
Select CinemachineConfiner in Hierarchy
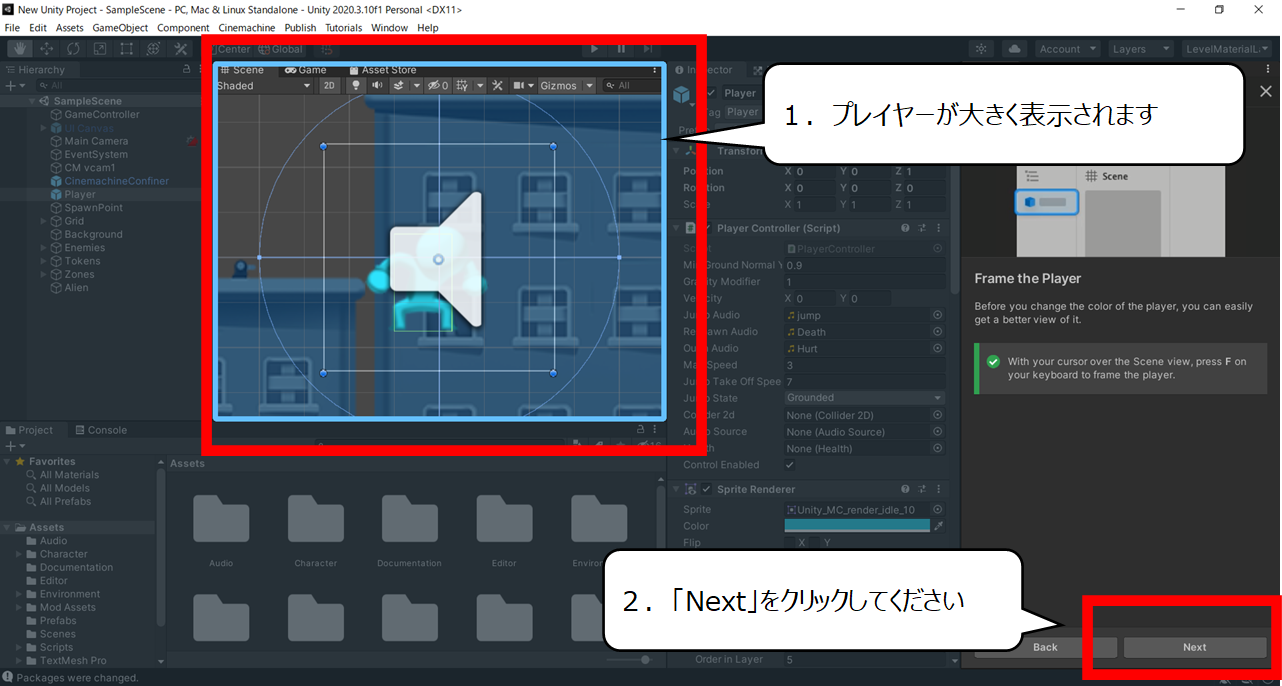pos(116,181)
